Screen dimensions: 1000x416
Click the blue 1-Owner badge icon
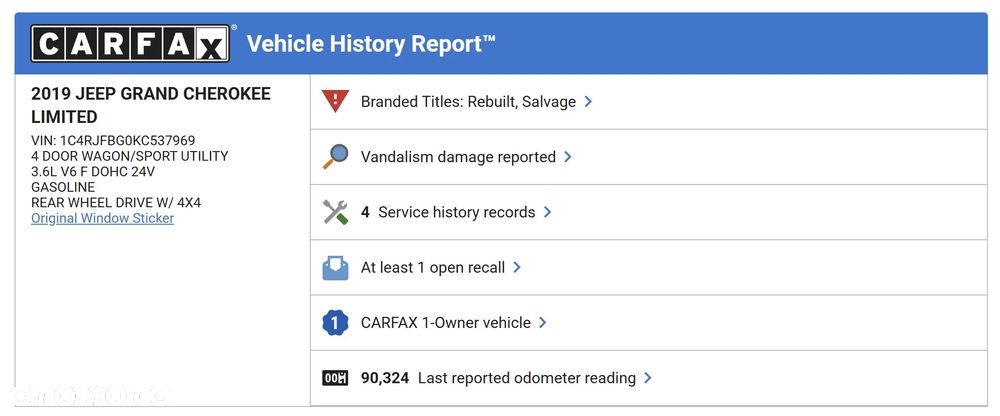(335, 323)
